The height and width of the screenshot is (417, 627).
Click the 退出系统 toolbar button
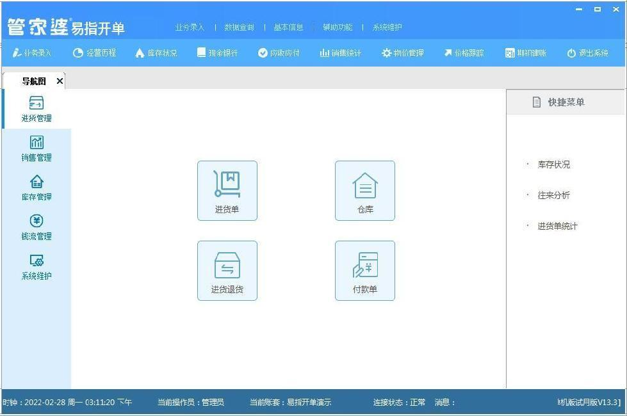pyautogui.click(x=587, y=53)
